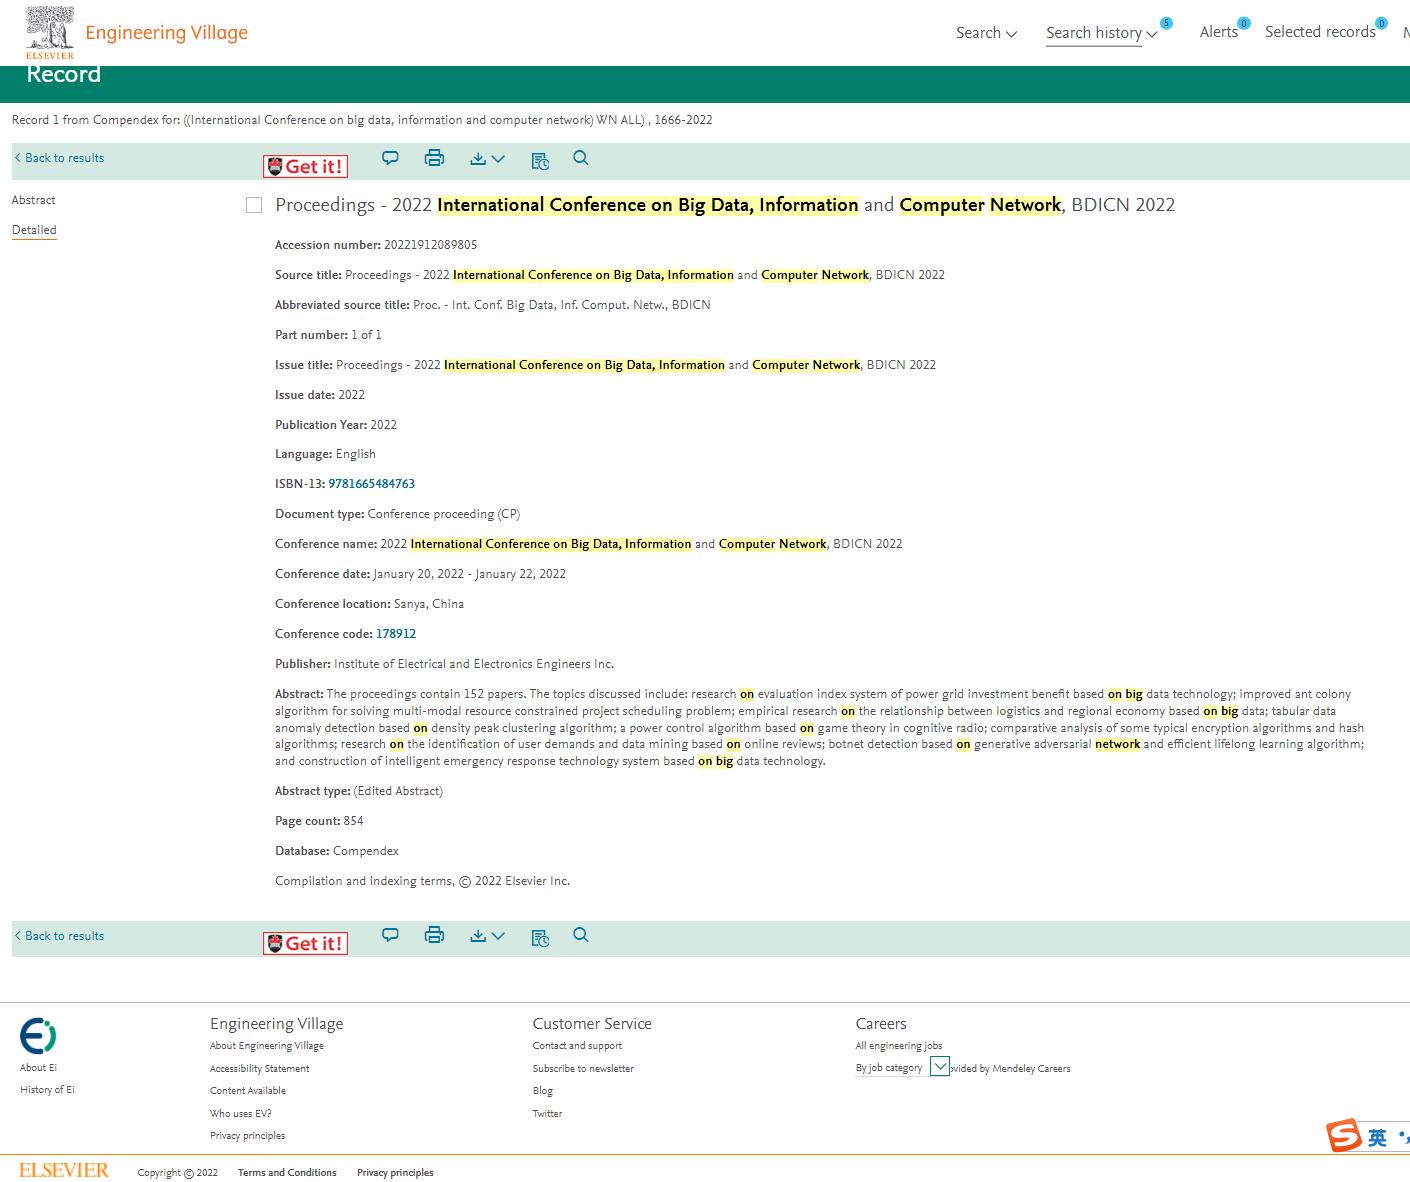Open Subscribe to newsletter link

coord(583,1069)
